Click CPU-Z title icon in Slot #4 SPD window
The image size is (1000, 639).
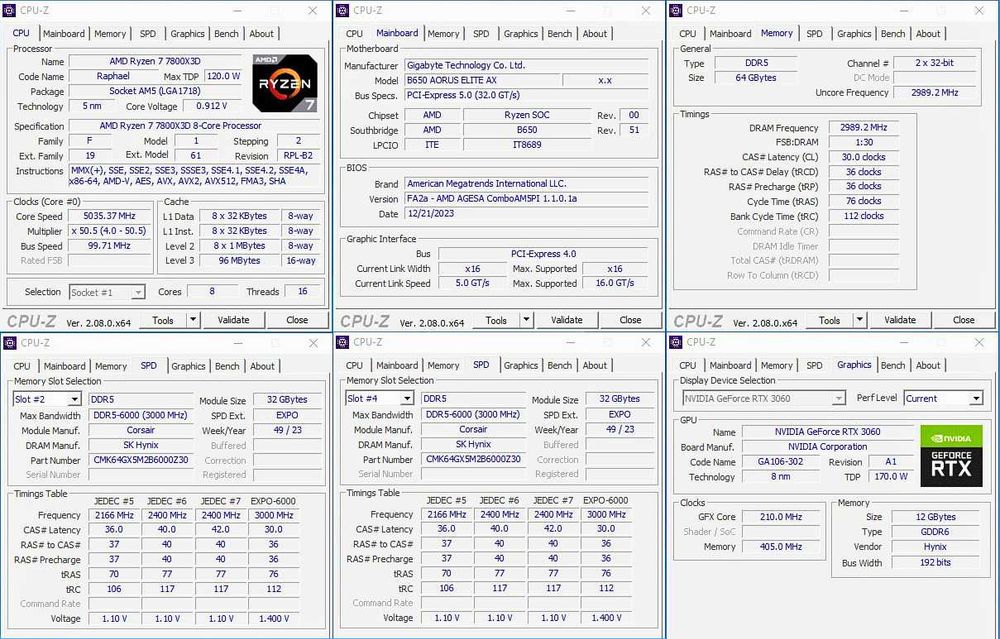[x=342, y=343]
